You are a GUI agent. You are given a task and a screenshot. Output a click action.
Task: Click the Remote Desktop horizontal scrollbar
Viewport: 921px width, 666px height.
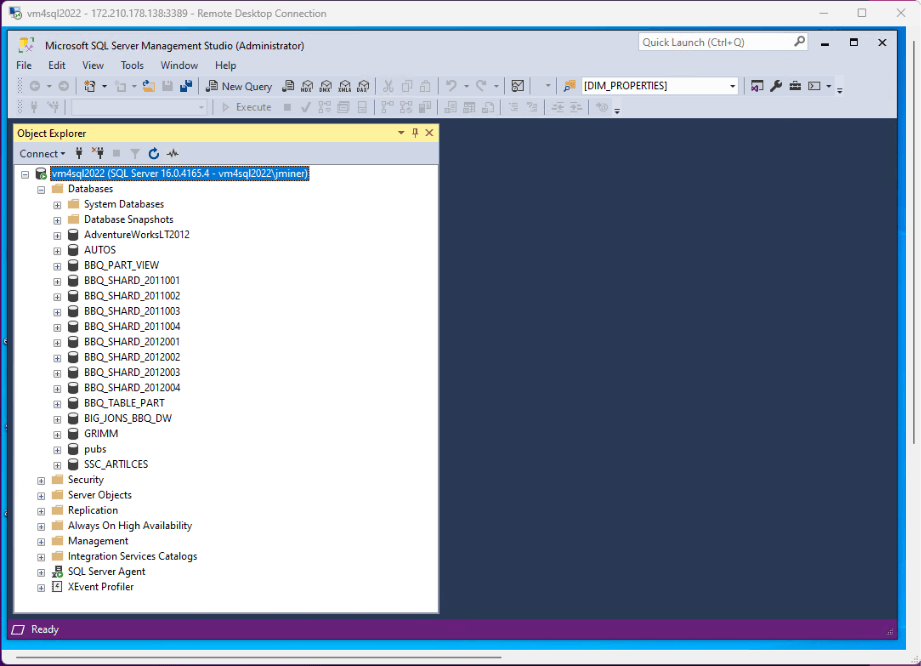point(258,657)
